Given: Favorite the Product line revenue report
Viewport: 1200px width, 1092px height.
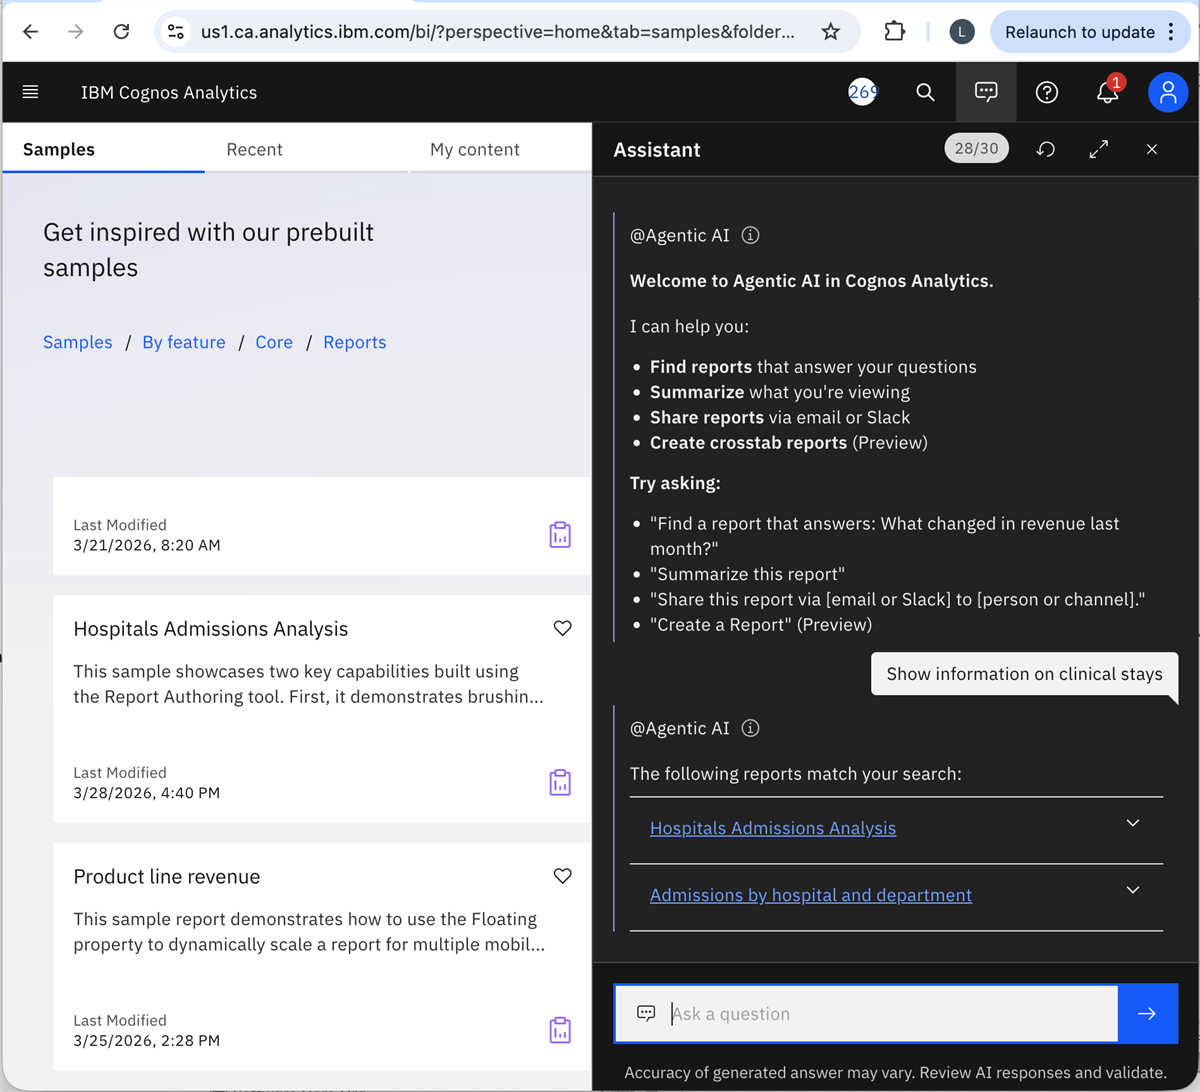Looking at the screenshot, I should coord(562,876).
